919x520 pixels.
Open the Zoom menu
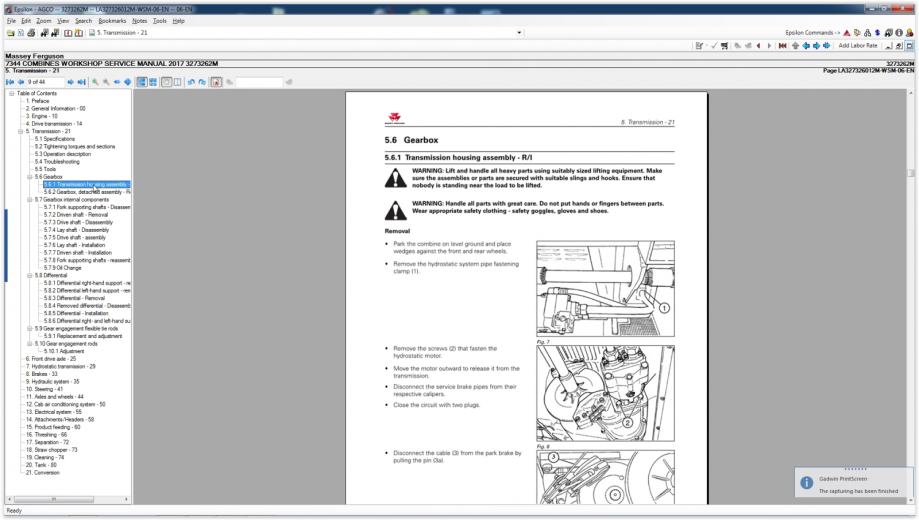click(x=44, y=21)
